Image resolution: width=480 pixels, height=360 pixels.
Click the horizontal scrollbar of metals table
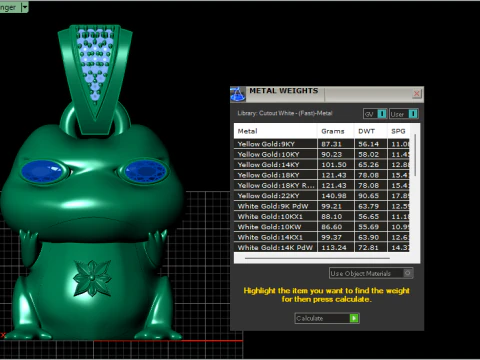[x=317, y=258]
